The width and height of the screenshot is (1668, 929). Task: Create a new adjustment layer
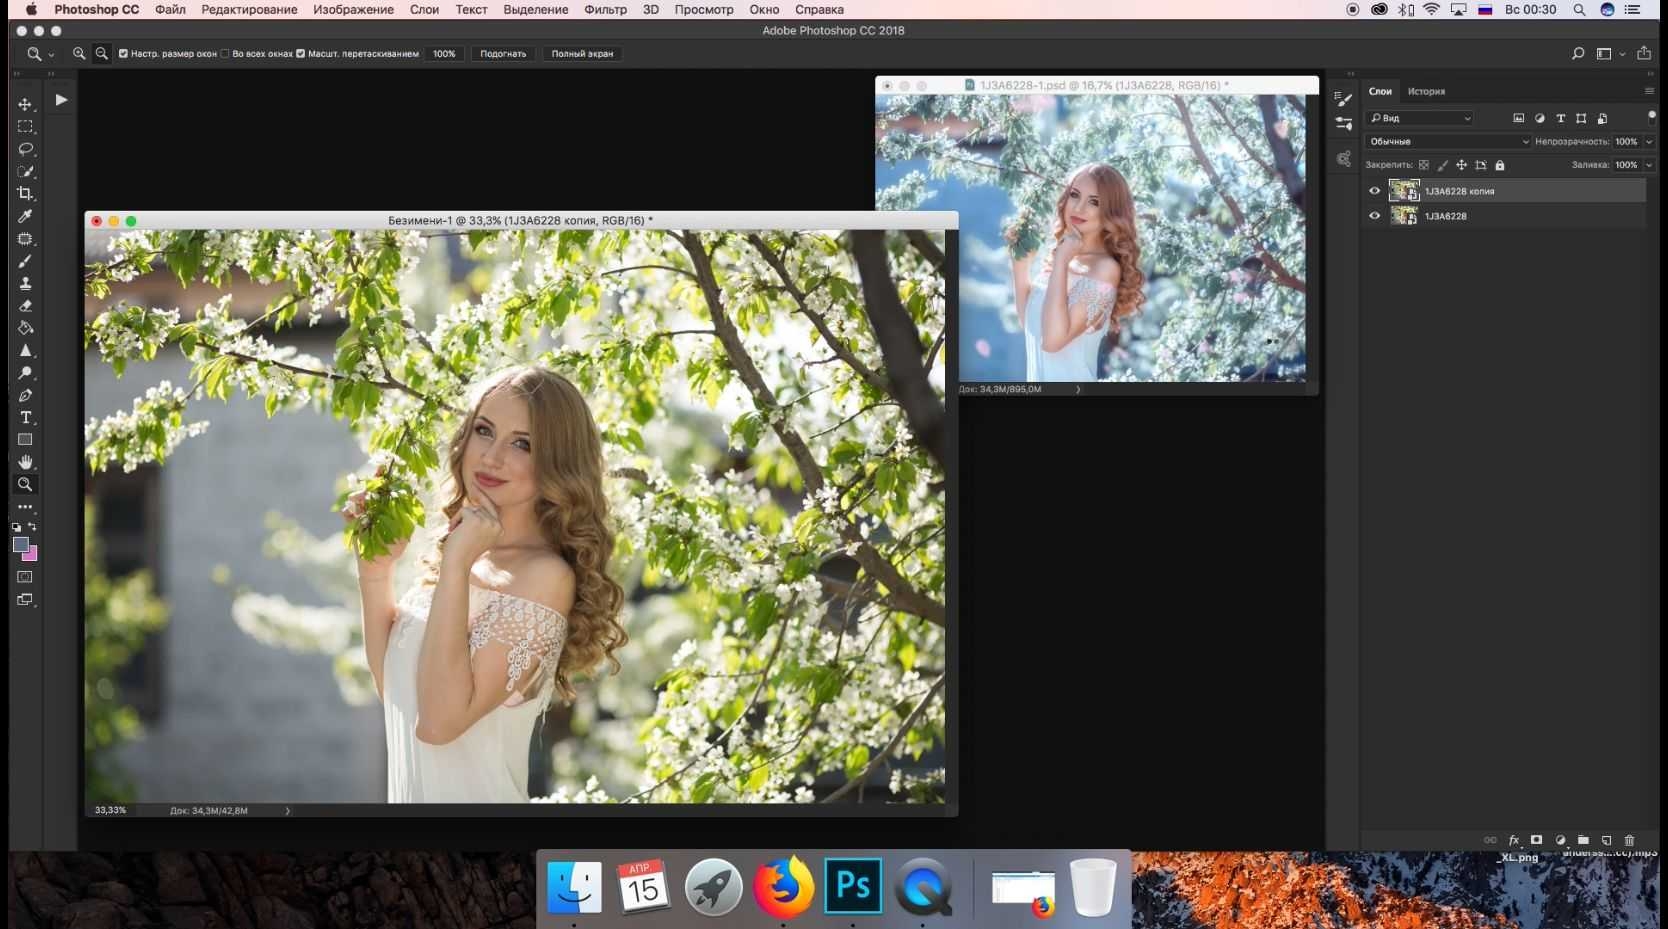1560,840
